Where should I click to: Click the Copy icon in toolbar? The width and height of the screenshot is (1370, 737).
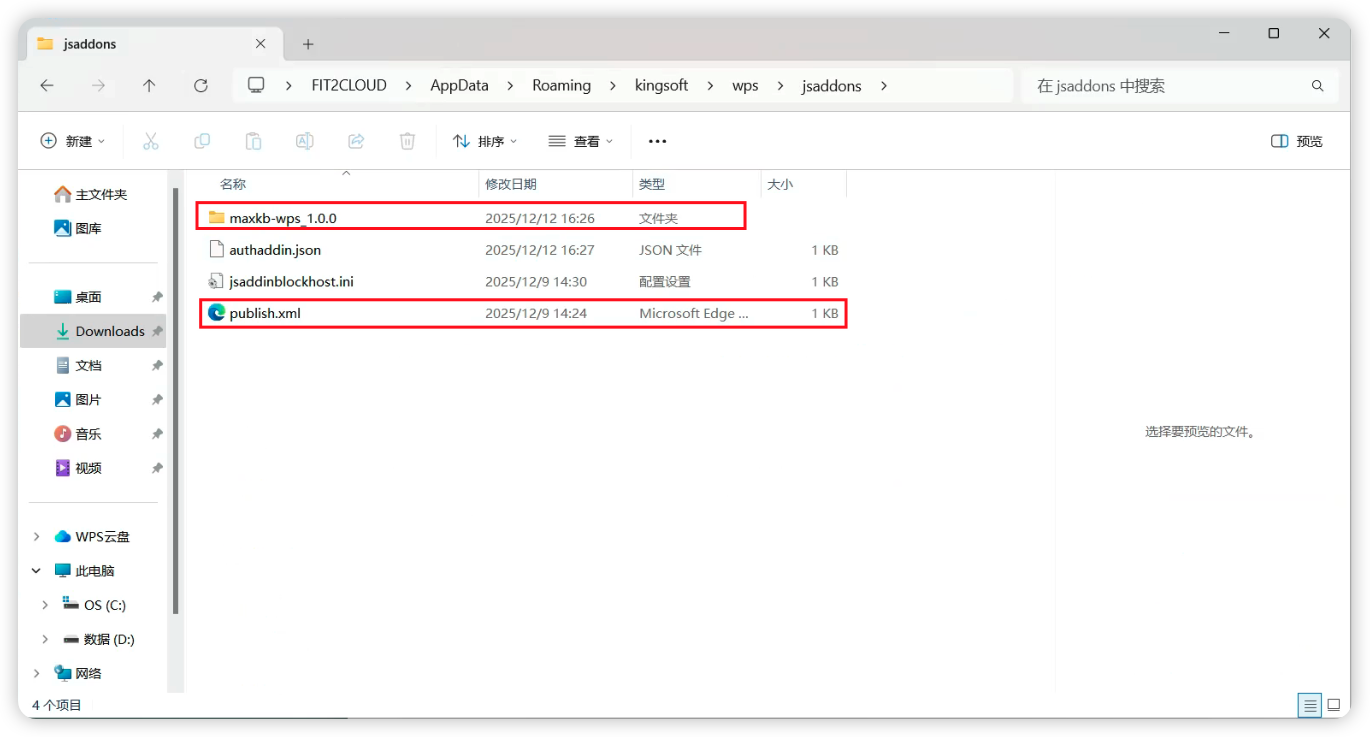pyautogui.click(x=202, y=141)
